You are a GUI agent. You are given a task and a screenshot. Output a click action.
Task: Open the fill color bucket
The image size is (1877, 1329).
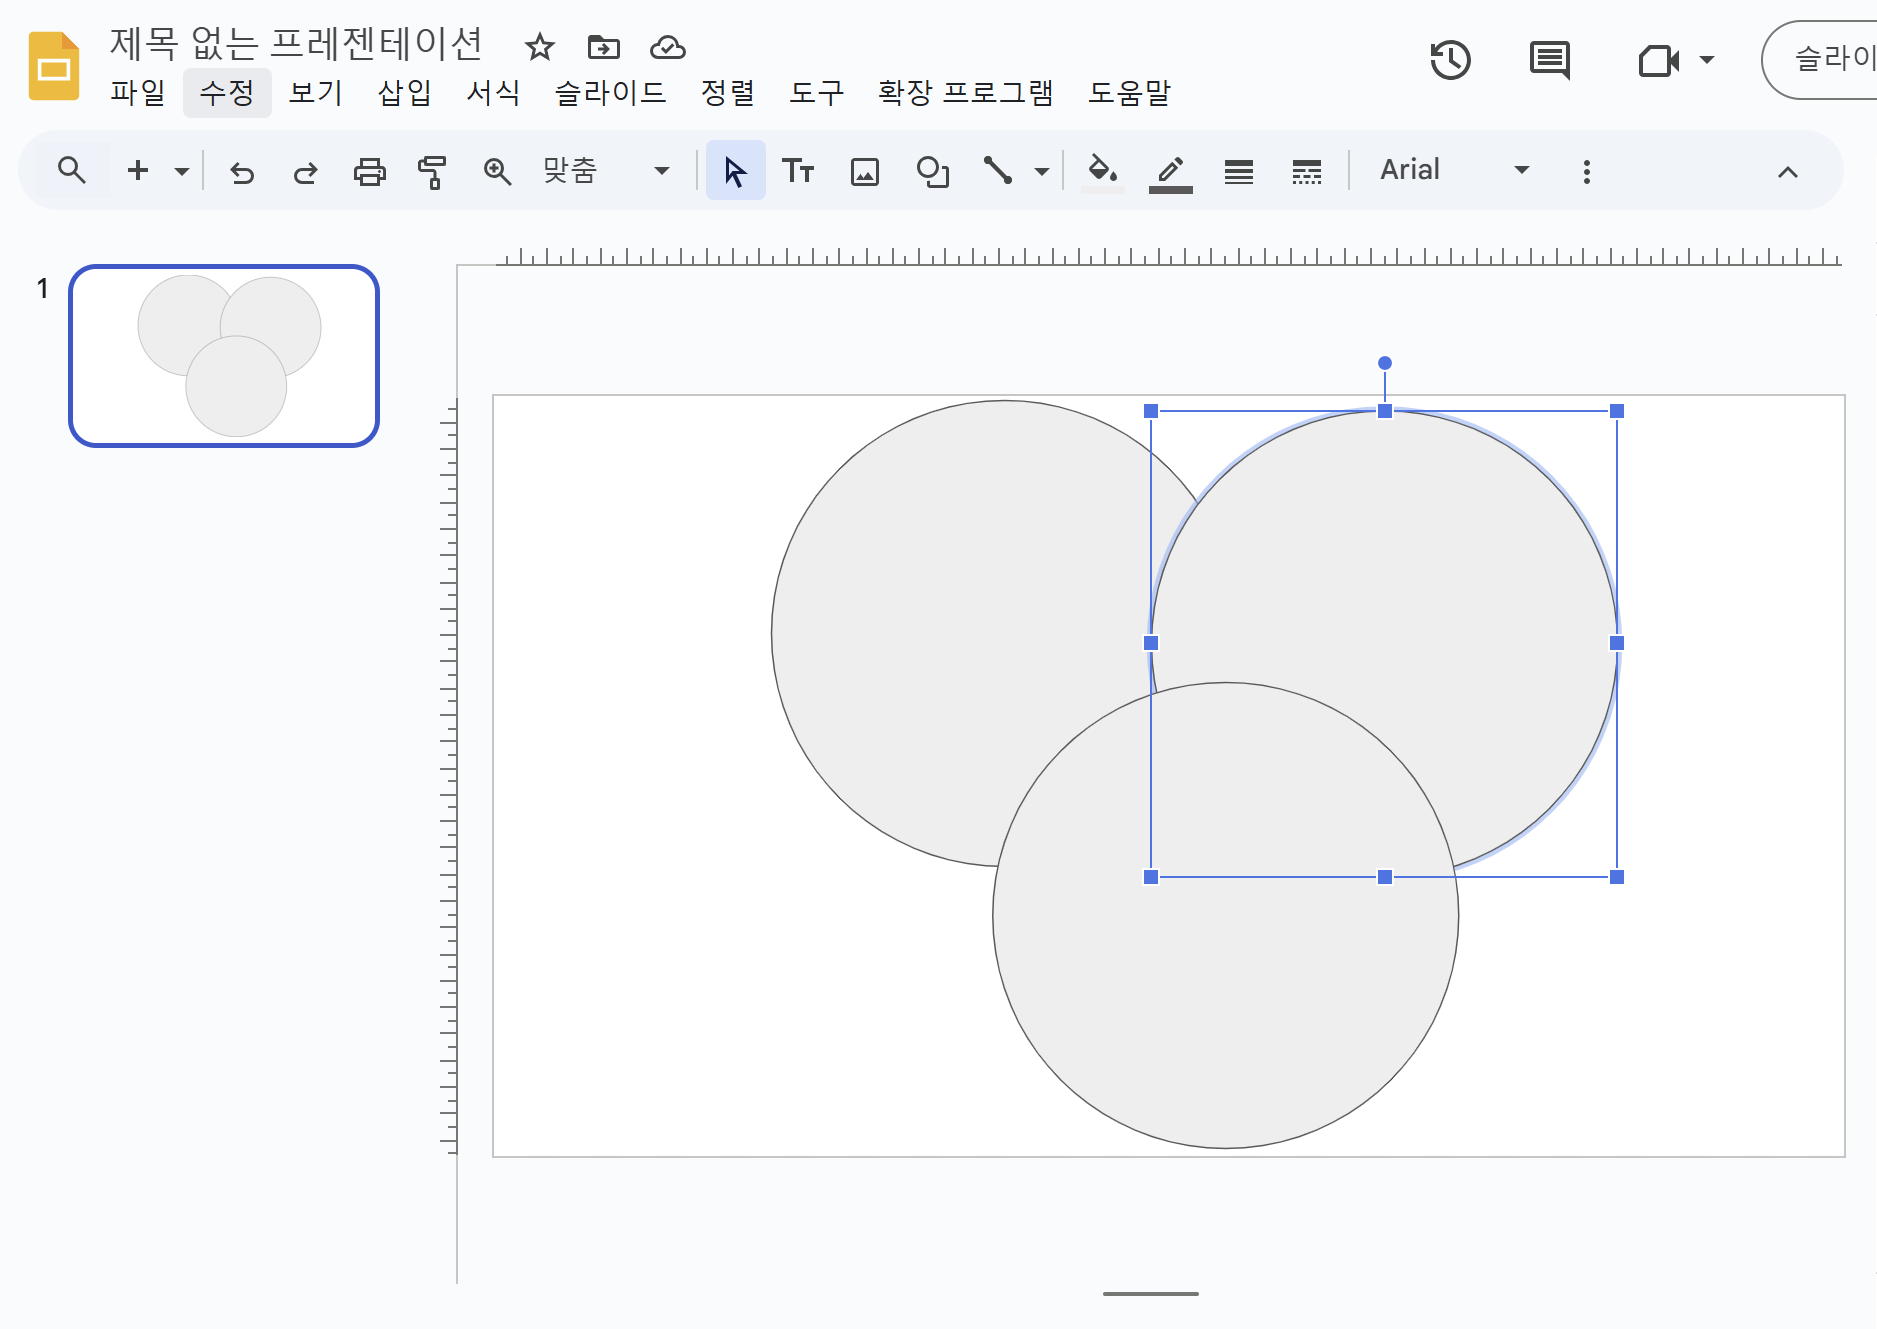pos(1103,171)
